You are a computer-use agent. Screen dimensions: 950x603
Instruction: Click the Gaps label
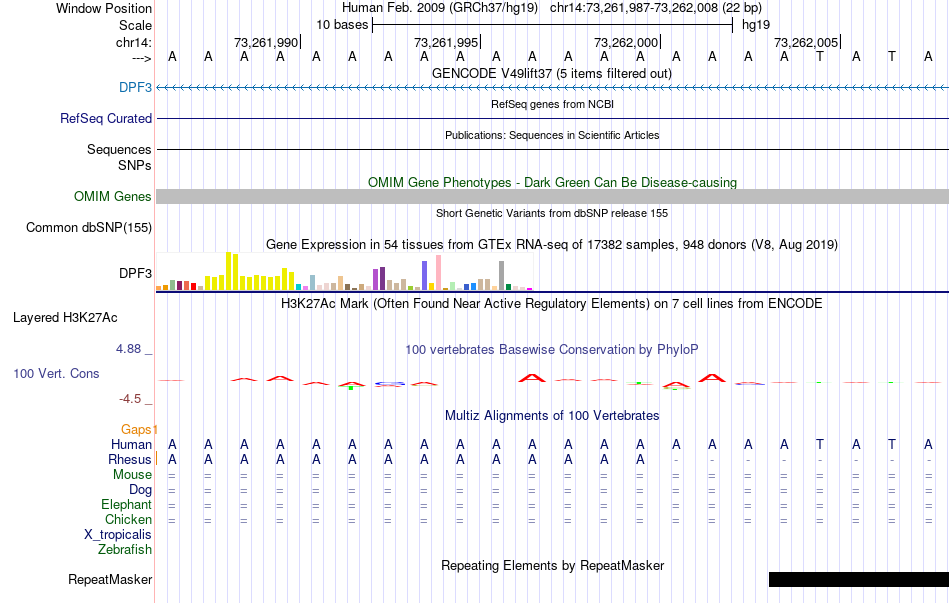coord(137,429)
